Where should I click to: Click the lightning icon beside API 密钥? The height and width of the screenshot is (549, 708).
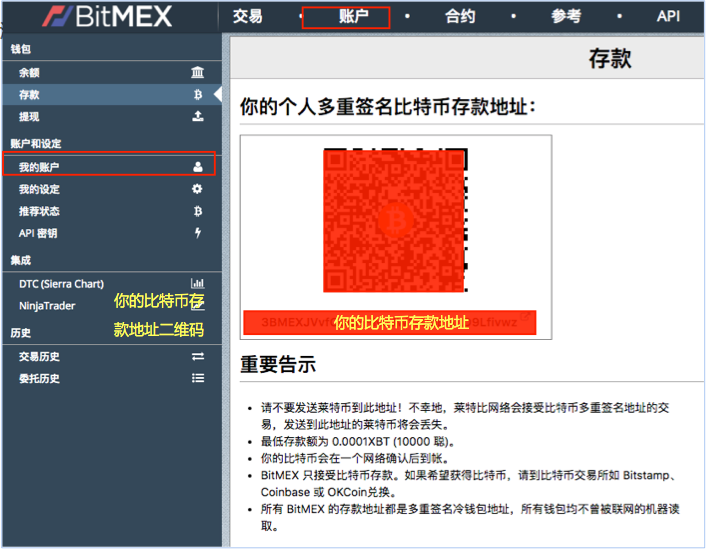pyautogui.click(x=198, y=233)
